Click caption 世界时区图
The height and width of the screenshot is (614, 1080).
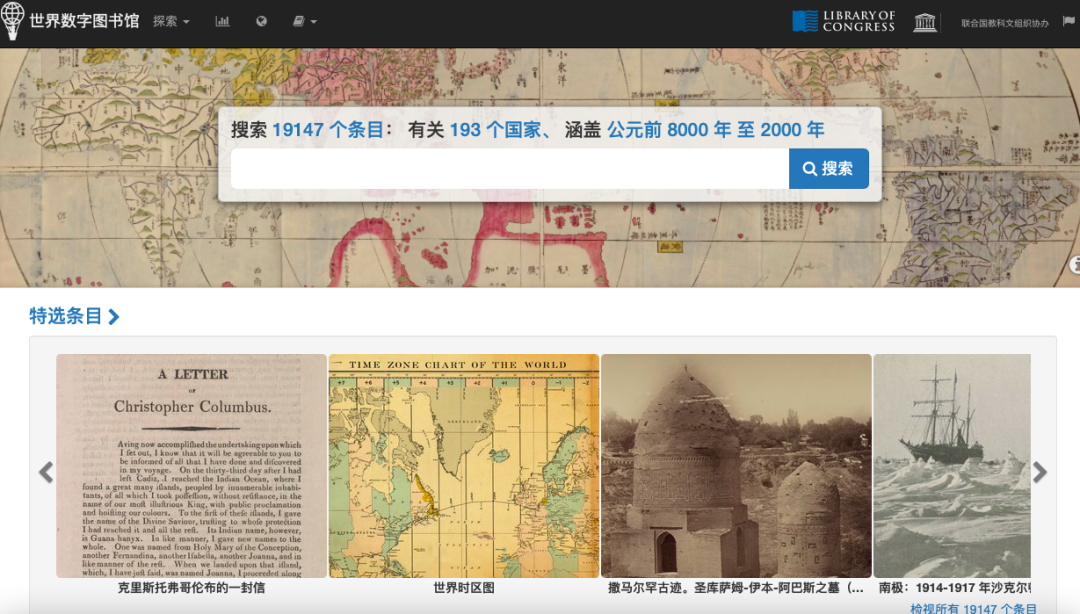tap(464, 588)
